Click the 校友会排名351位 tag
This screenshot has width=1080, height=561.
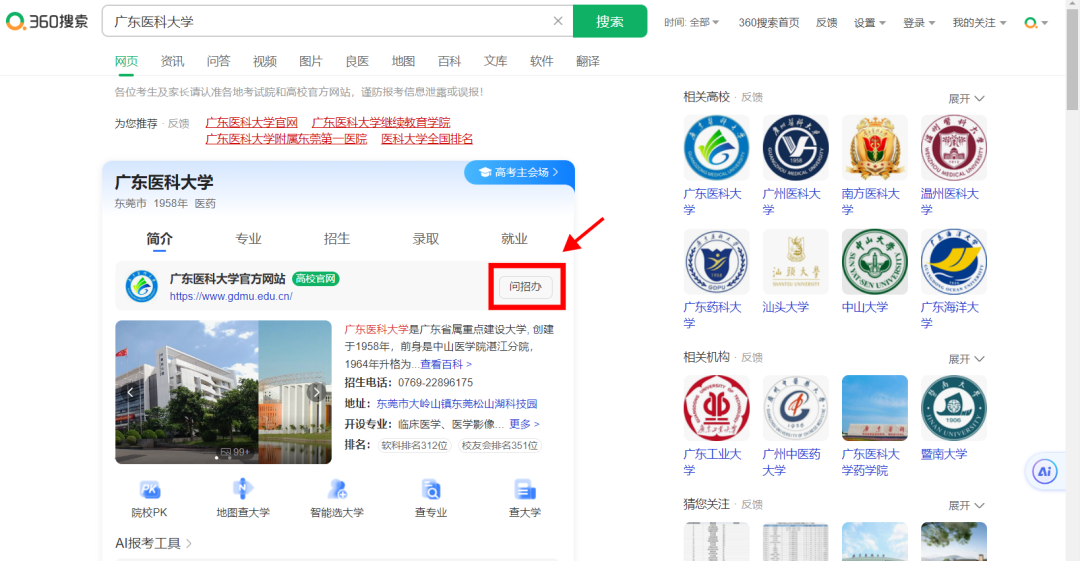point(499,445)
